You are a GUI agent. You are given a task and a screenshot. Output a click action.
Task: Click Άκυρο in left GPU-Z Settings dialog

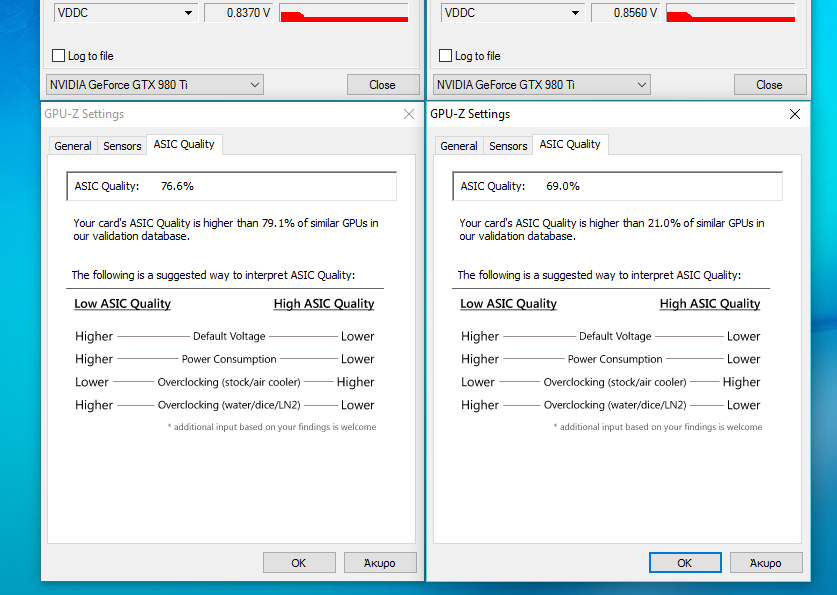380,562
